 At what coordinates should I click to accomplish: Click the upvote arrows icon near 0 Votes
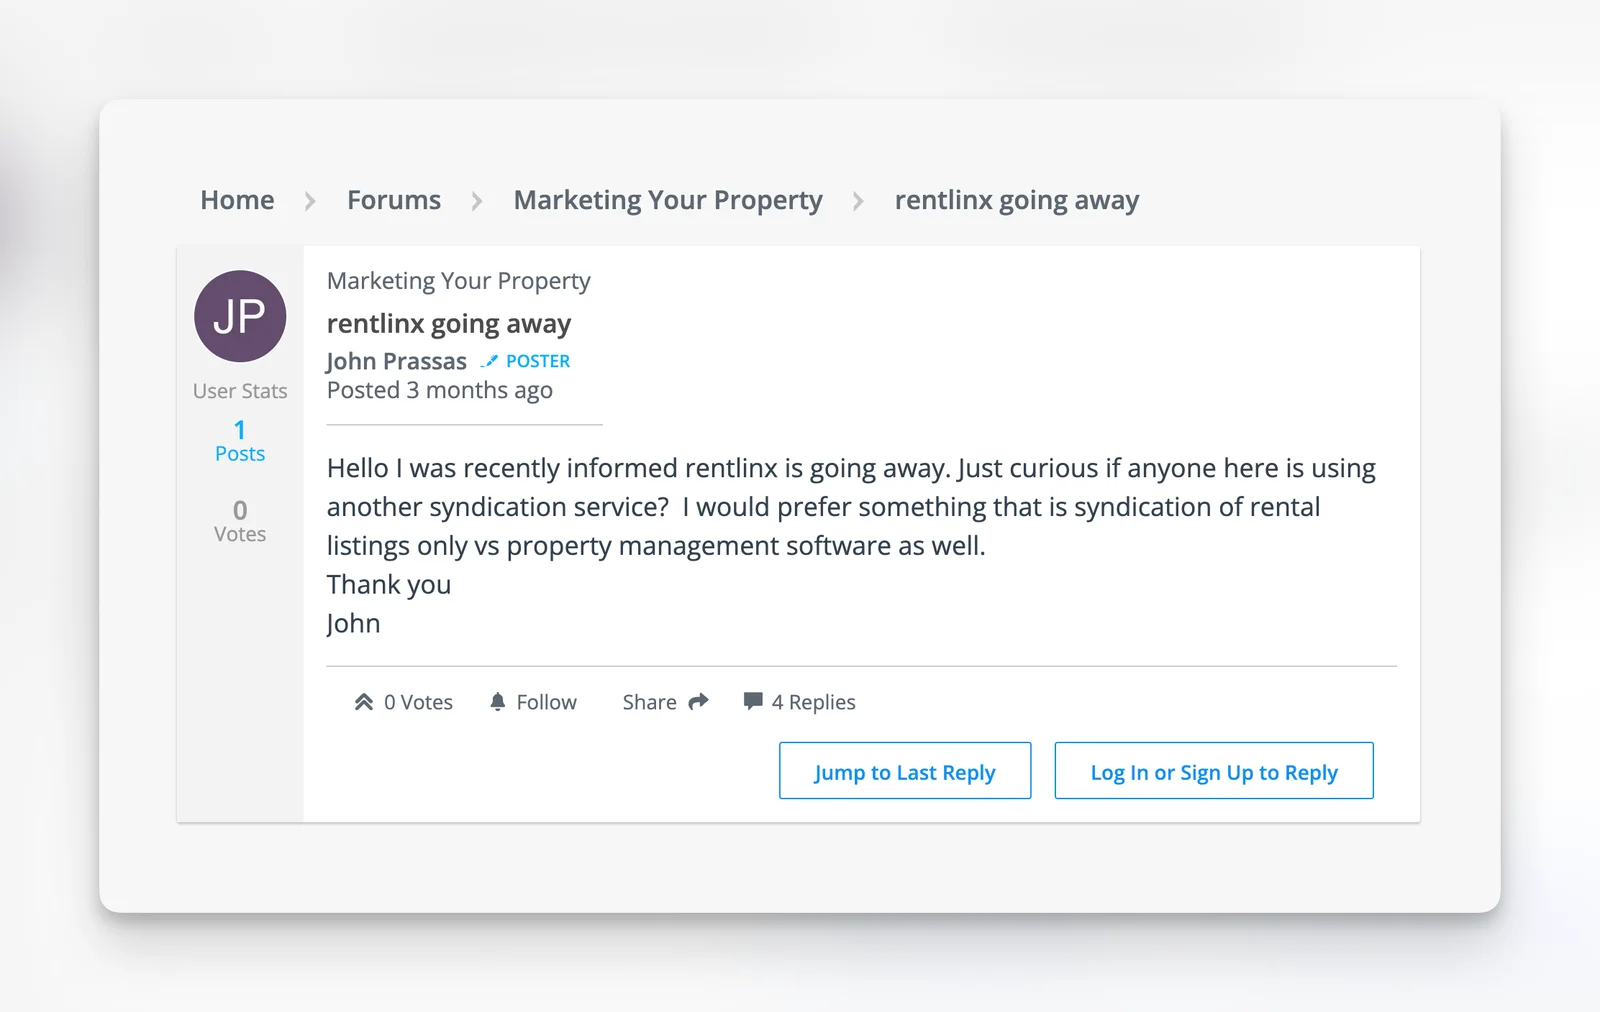(362, 701)
